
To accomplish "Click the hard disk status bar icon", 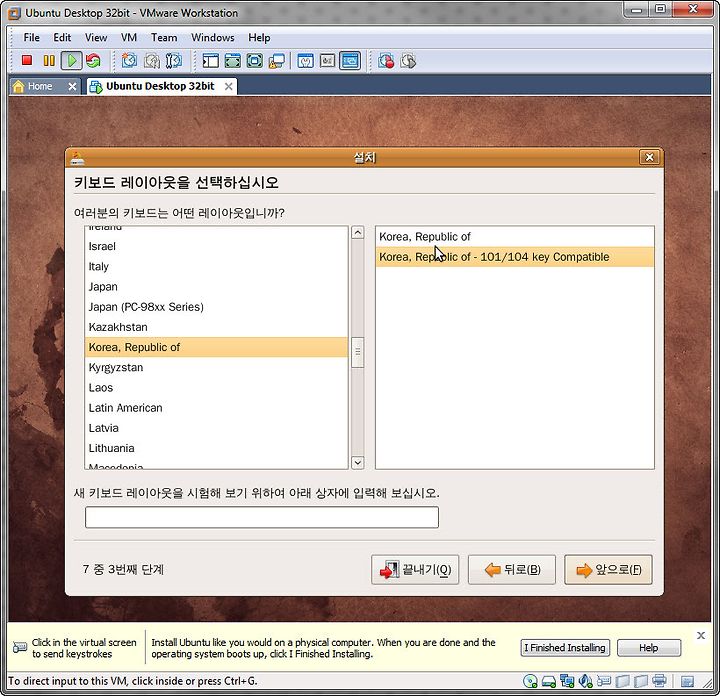I will pyautogui.click(x=549, y=681).
